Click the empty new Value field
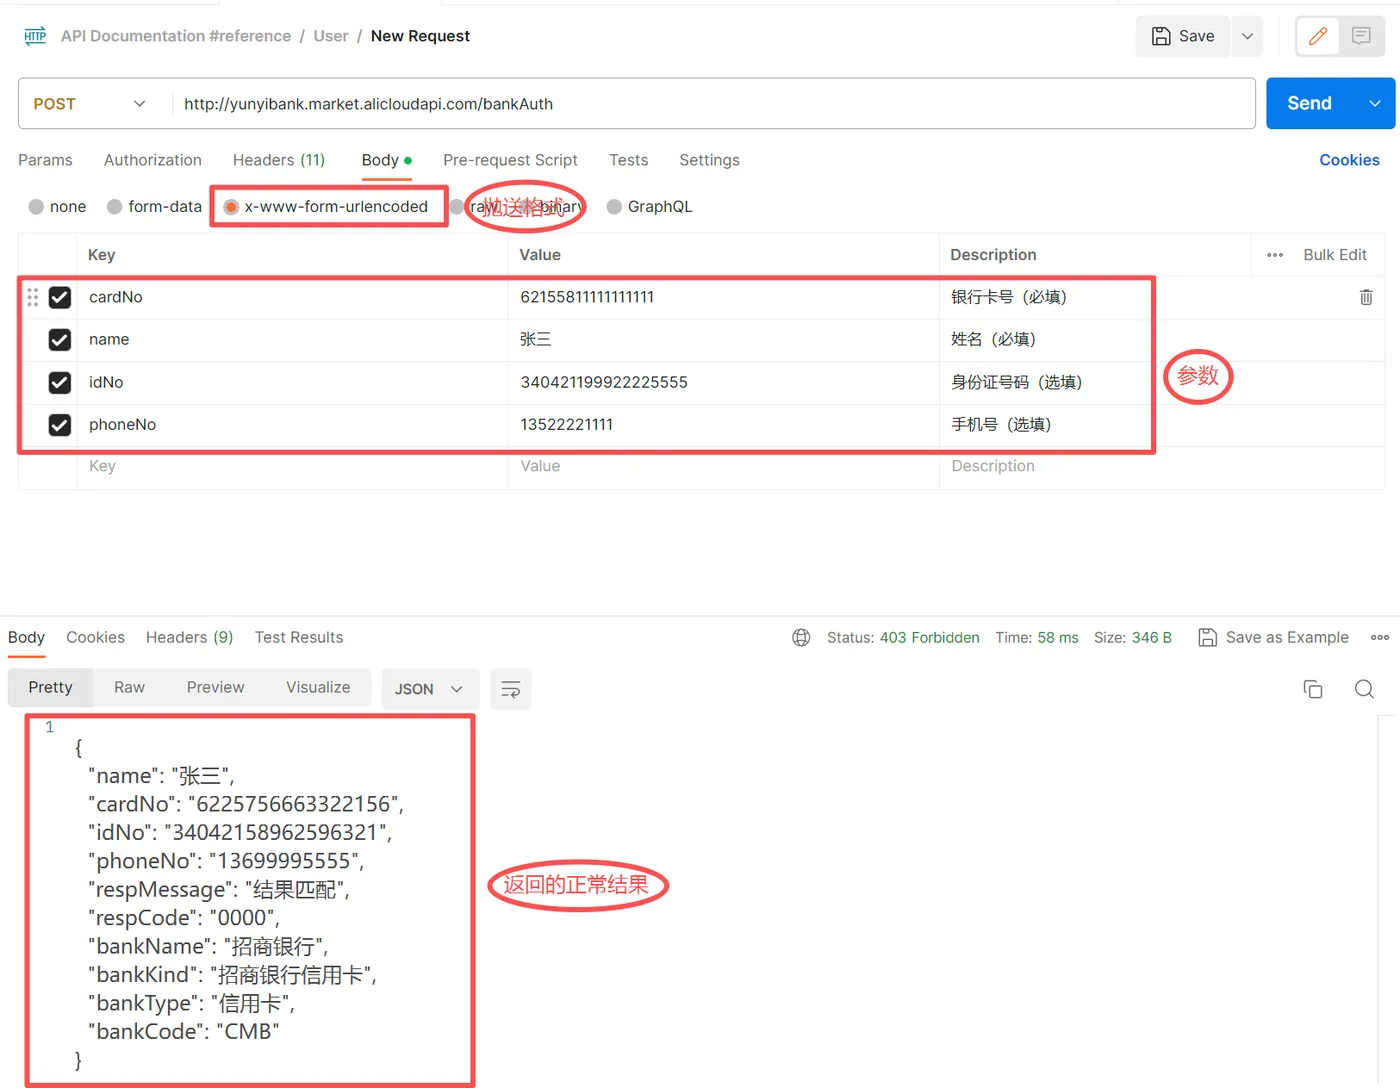The height and width of the screenshot is (1088, 1400). [723, 466]
